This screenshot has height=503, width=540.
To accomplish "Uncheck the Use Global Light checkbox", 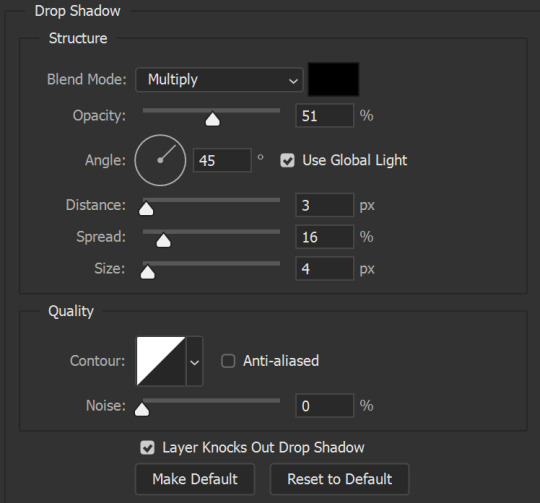I will pos(287,160).
